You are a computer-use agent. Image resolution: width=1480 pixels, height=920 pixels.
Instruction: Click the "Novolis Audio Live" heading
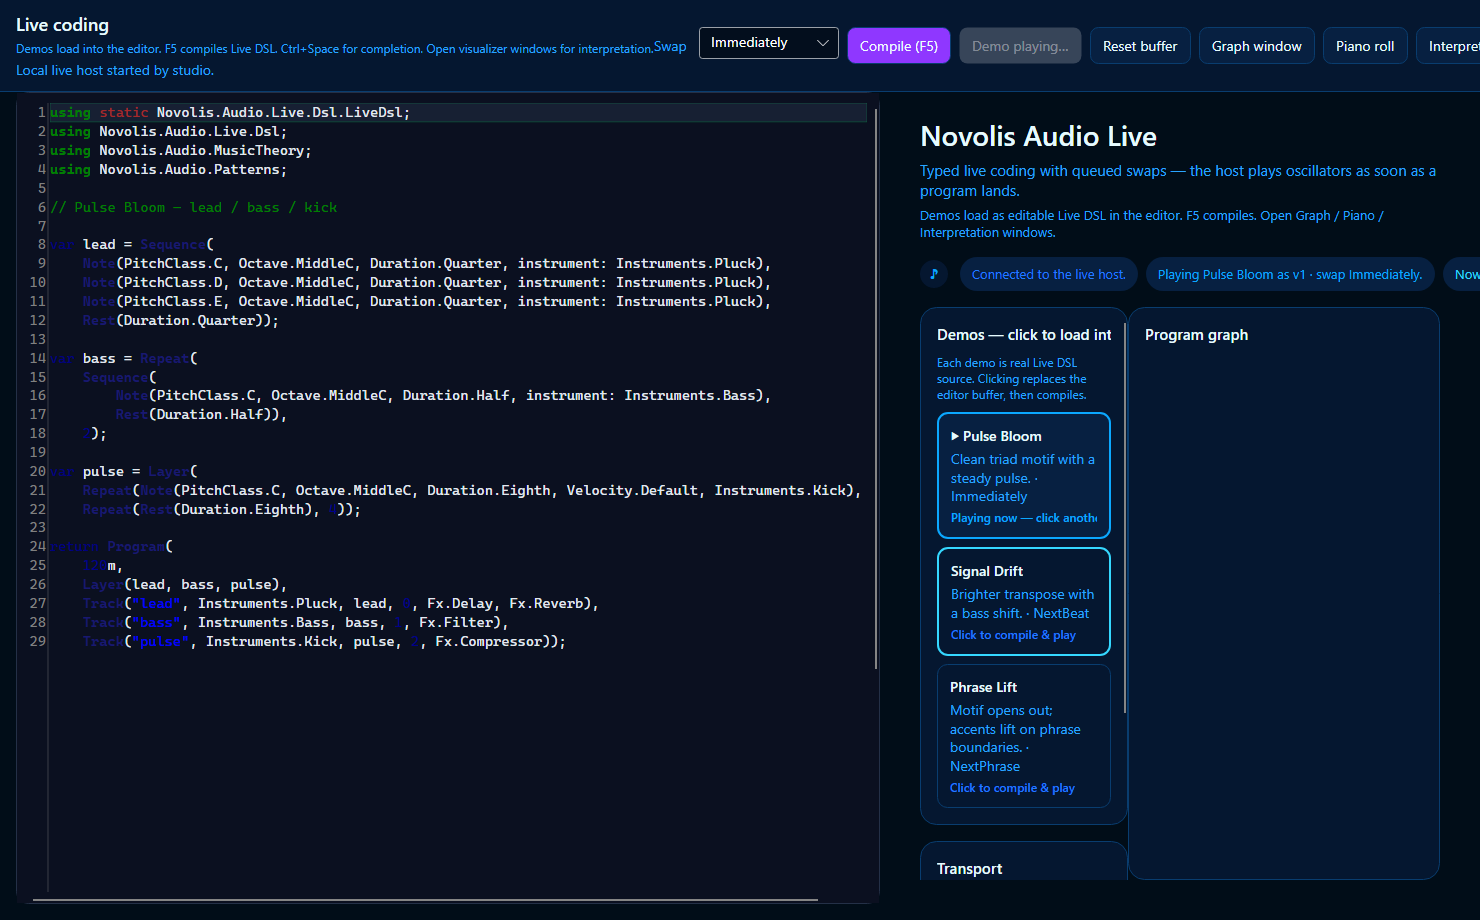(1038, 137)
